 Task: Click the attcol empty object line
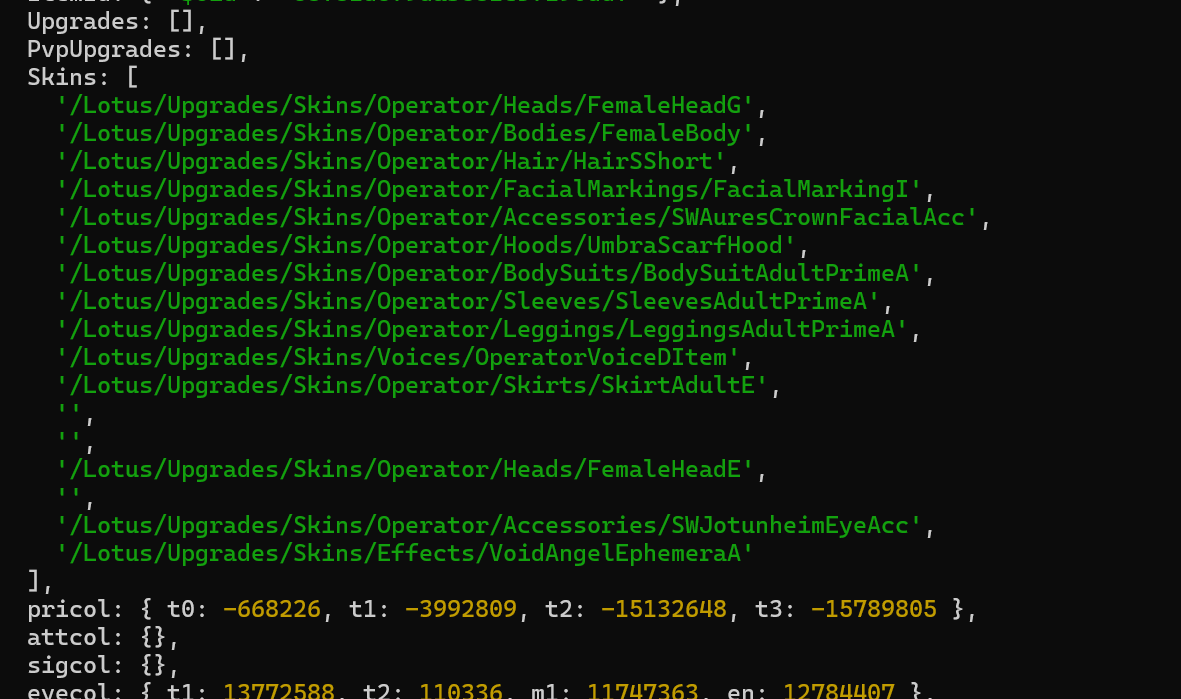[x=103, y=637]
